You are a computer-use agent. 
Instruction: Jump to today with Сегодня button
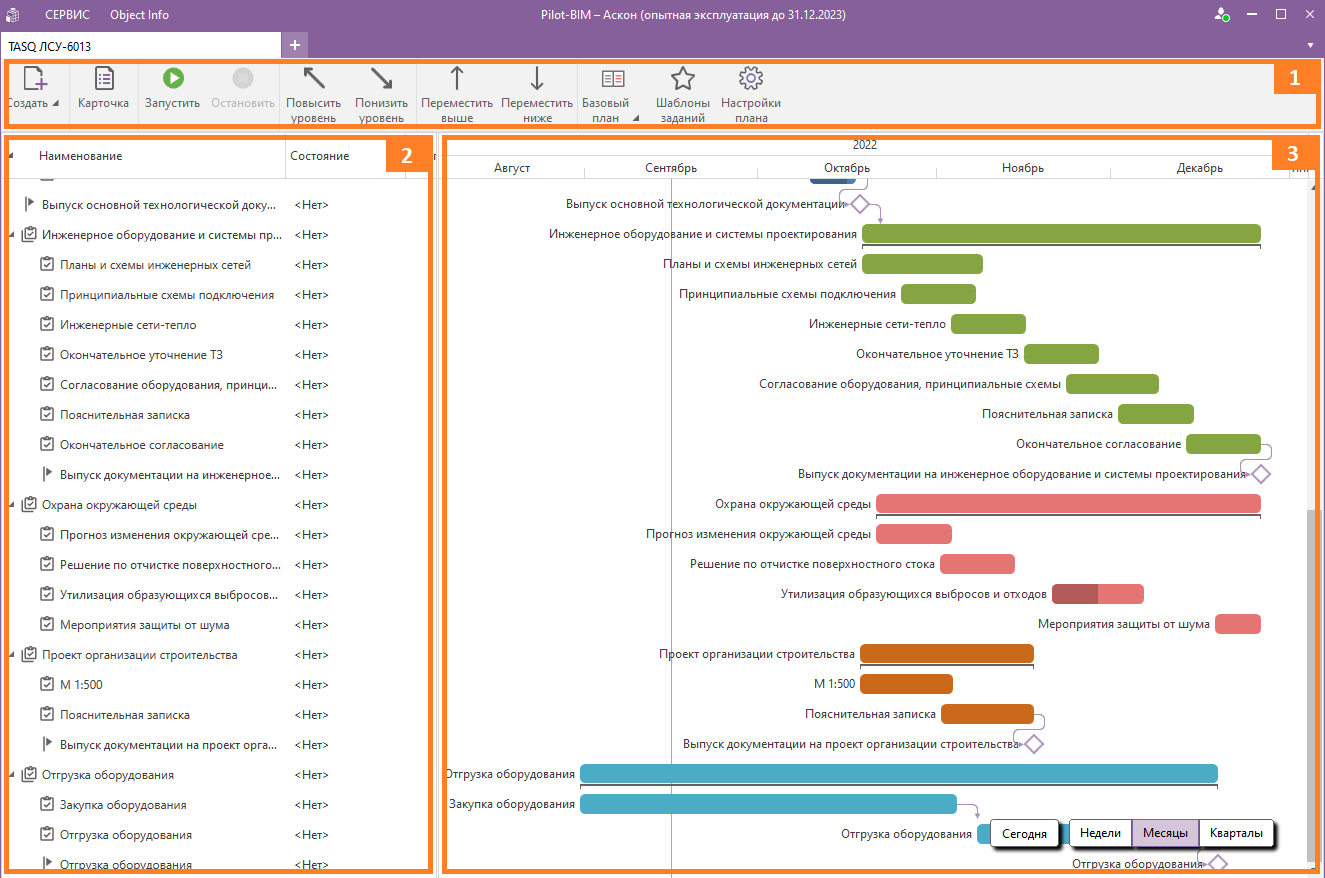[x=1025, y=833]
